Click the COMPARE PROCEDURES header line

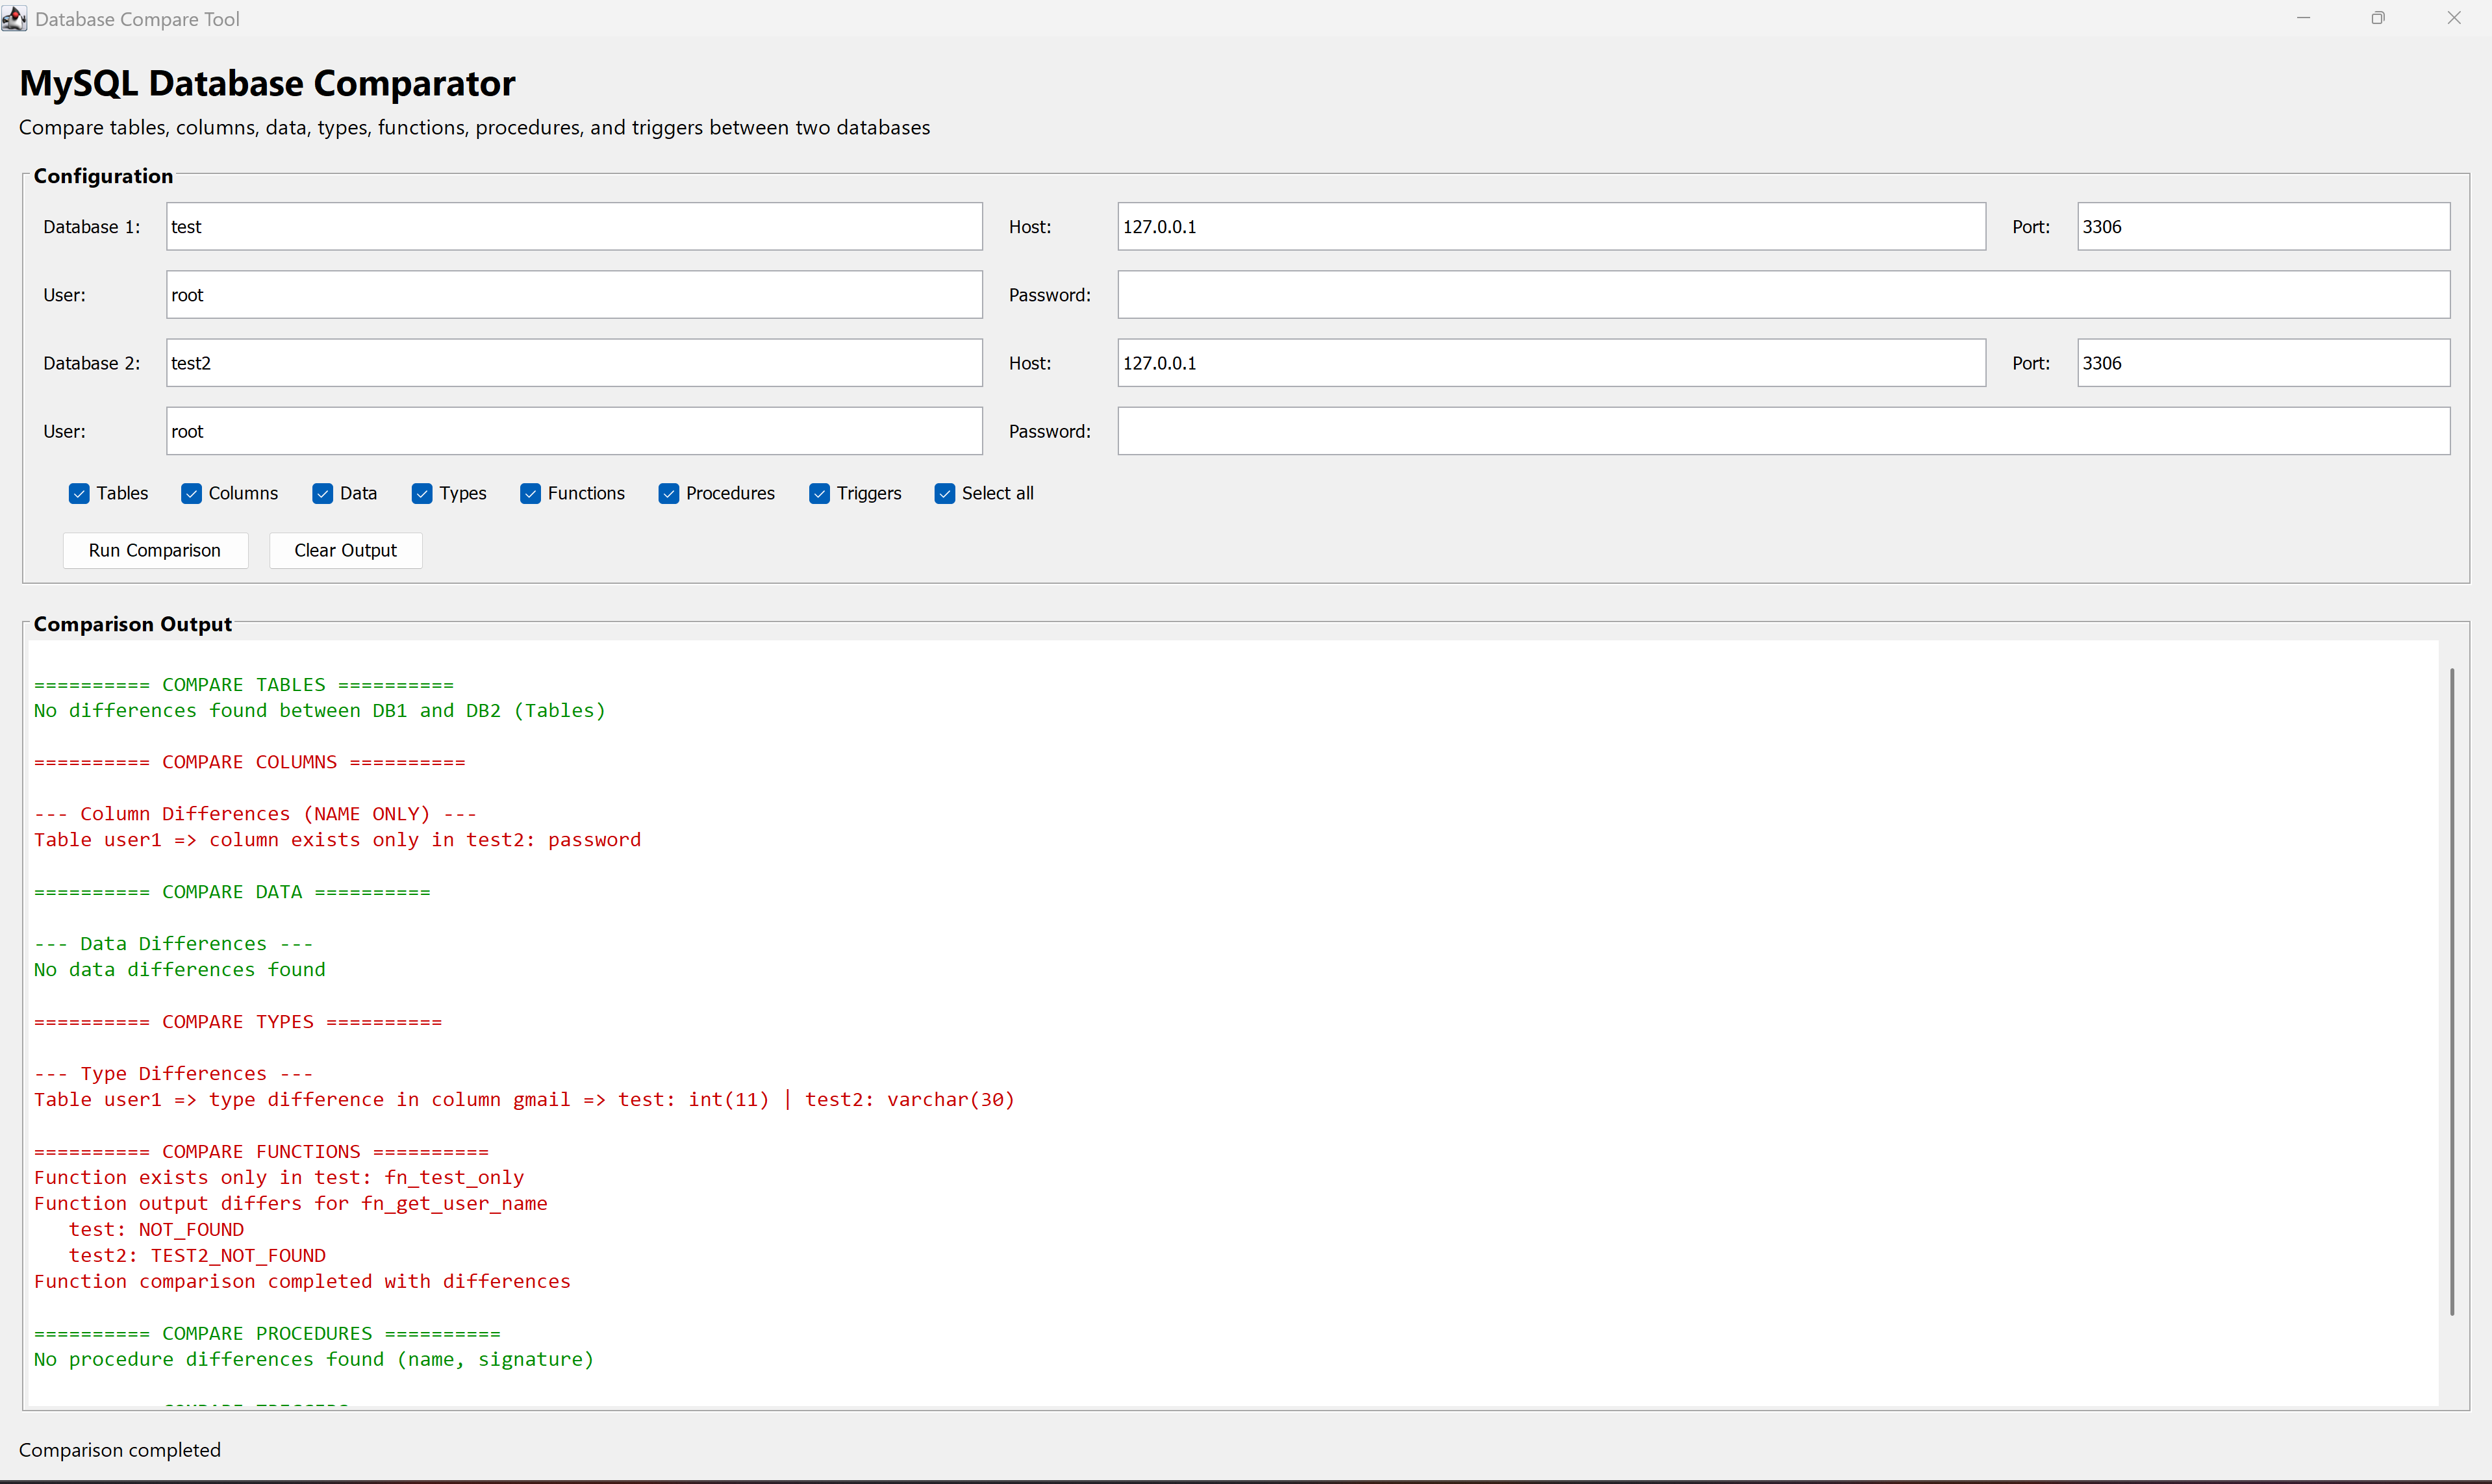point(267,1334)
